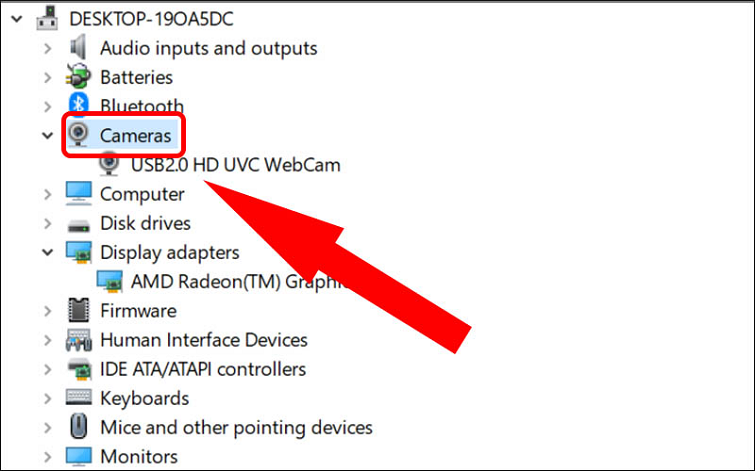Image resolution: width=755 pixels, height=471 pixels.
Task: Click the Mice and other pointing devices icon
Action: click(78, 428)
